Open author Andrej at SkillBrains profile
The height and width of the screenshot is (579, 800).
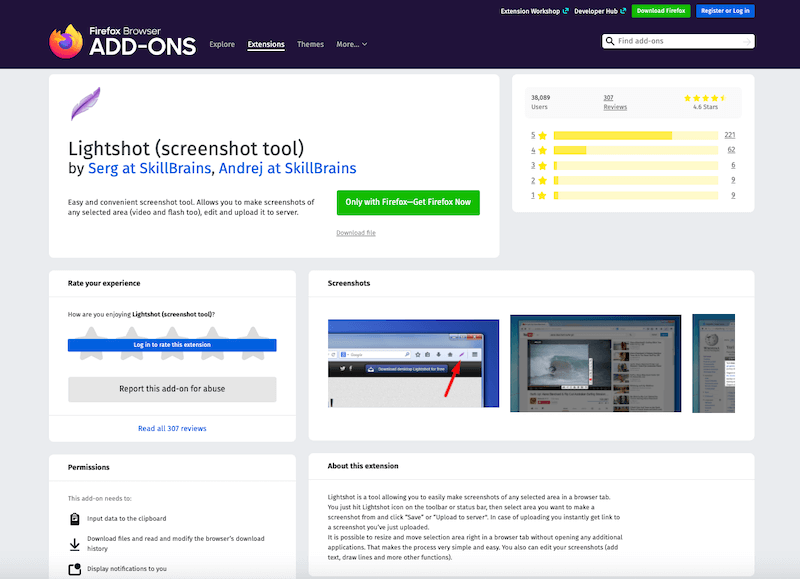(x=287, y=168)
